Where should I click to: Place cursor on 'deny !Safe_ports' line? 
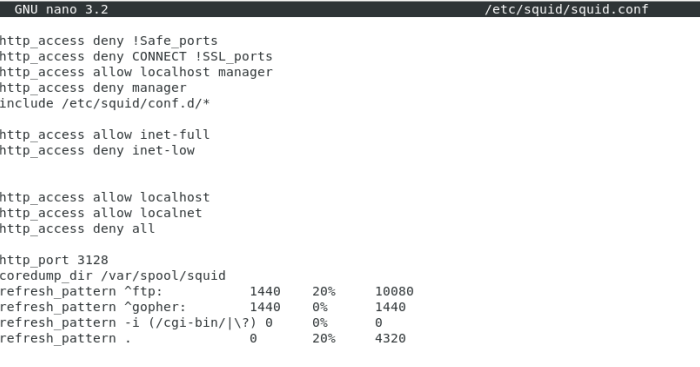click(x=108, y=41)
